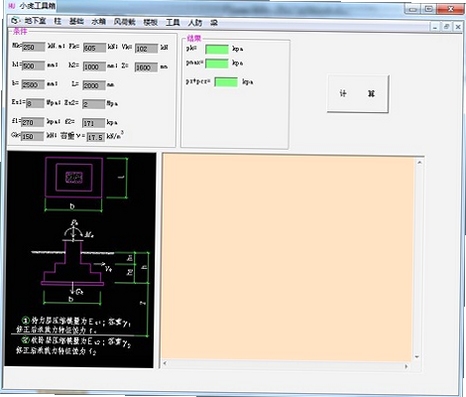This screenshot has height=397, width=466.
Task: Open the 柱 menu
Action: click(x=58, y=21)
